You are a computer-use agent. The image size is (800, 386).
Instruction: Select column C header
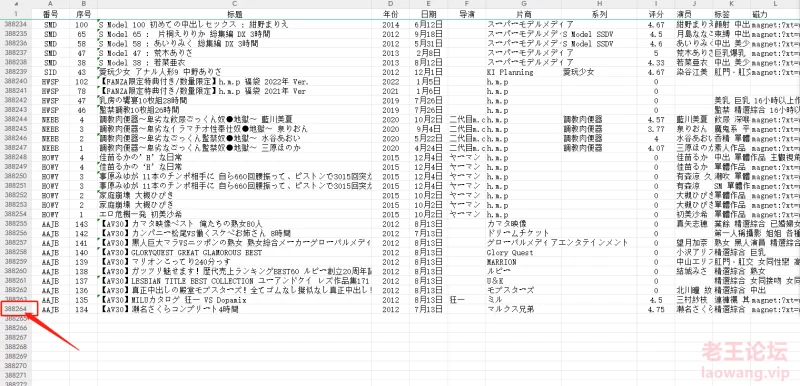point(234,4)
